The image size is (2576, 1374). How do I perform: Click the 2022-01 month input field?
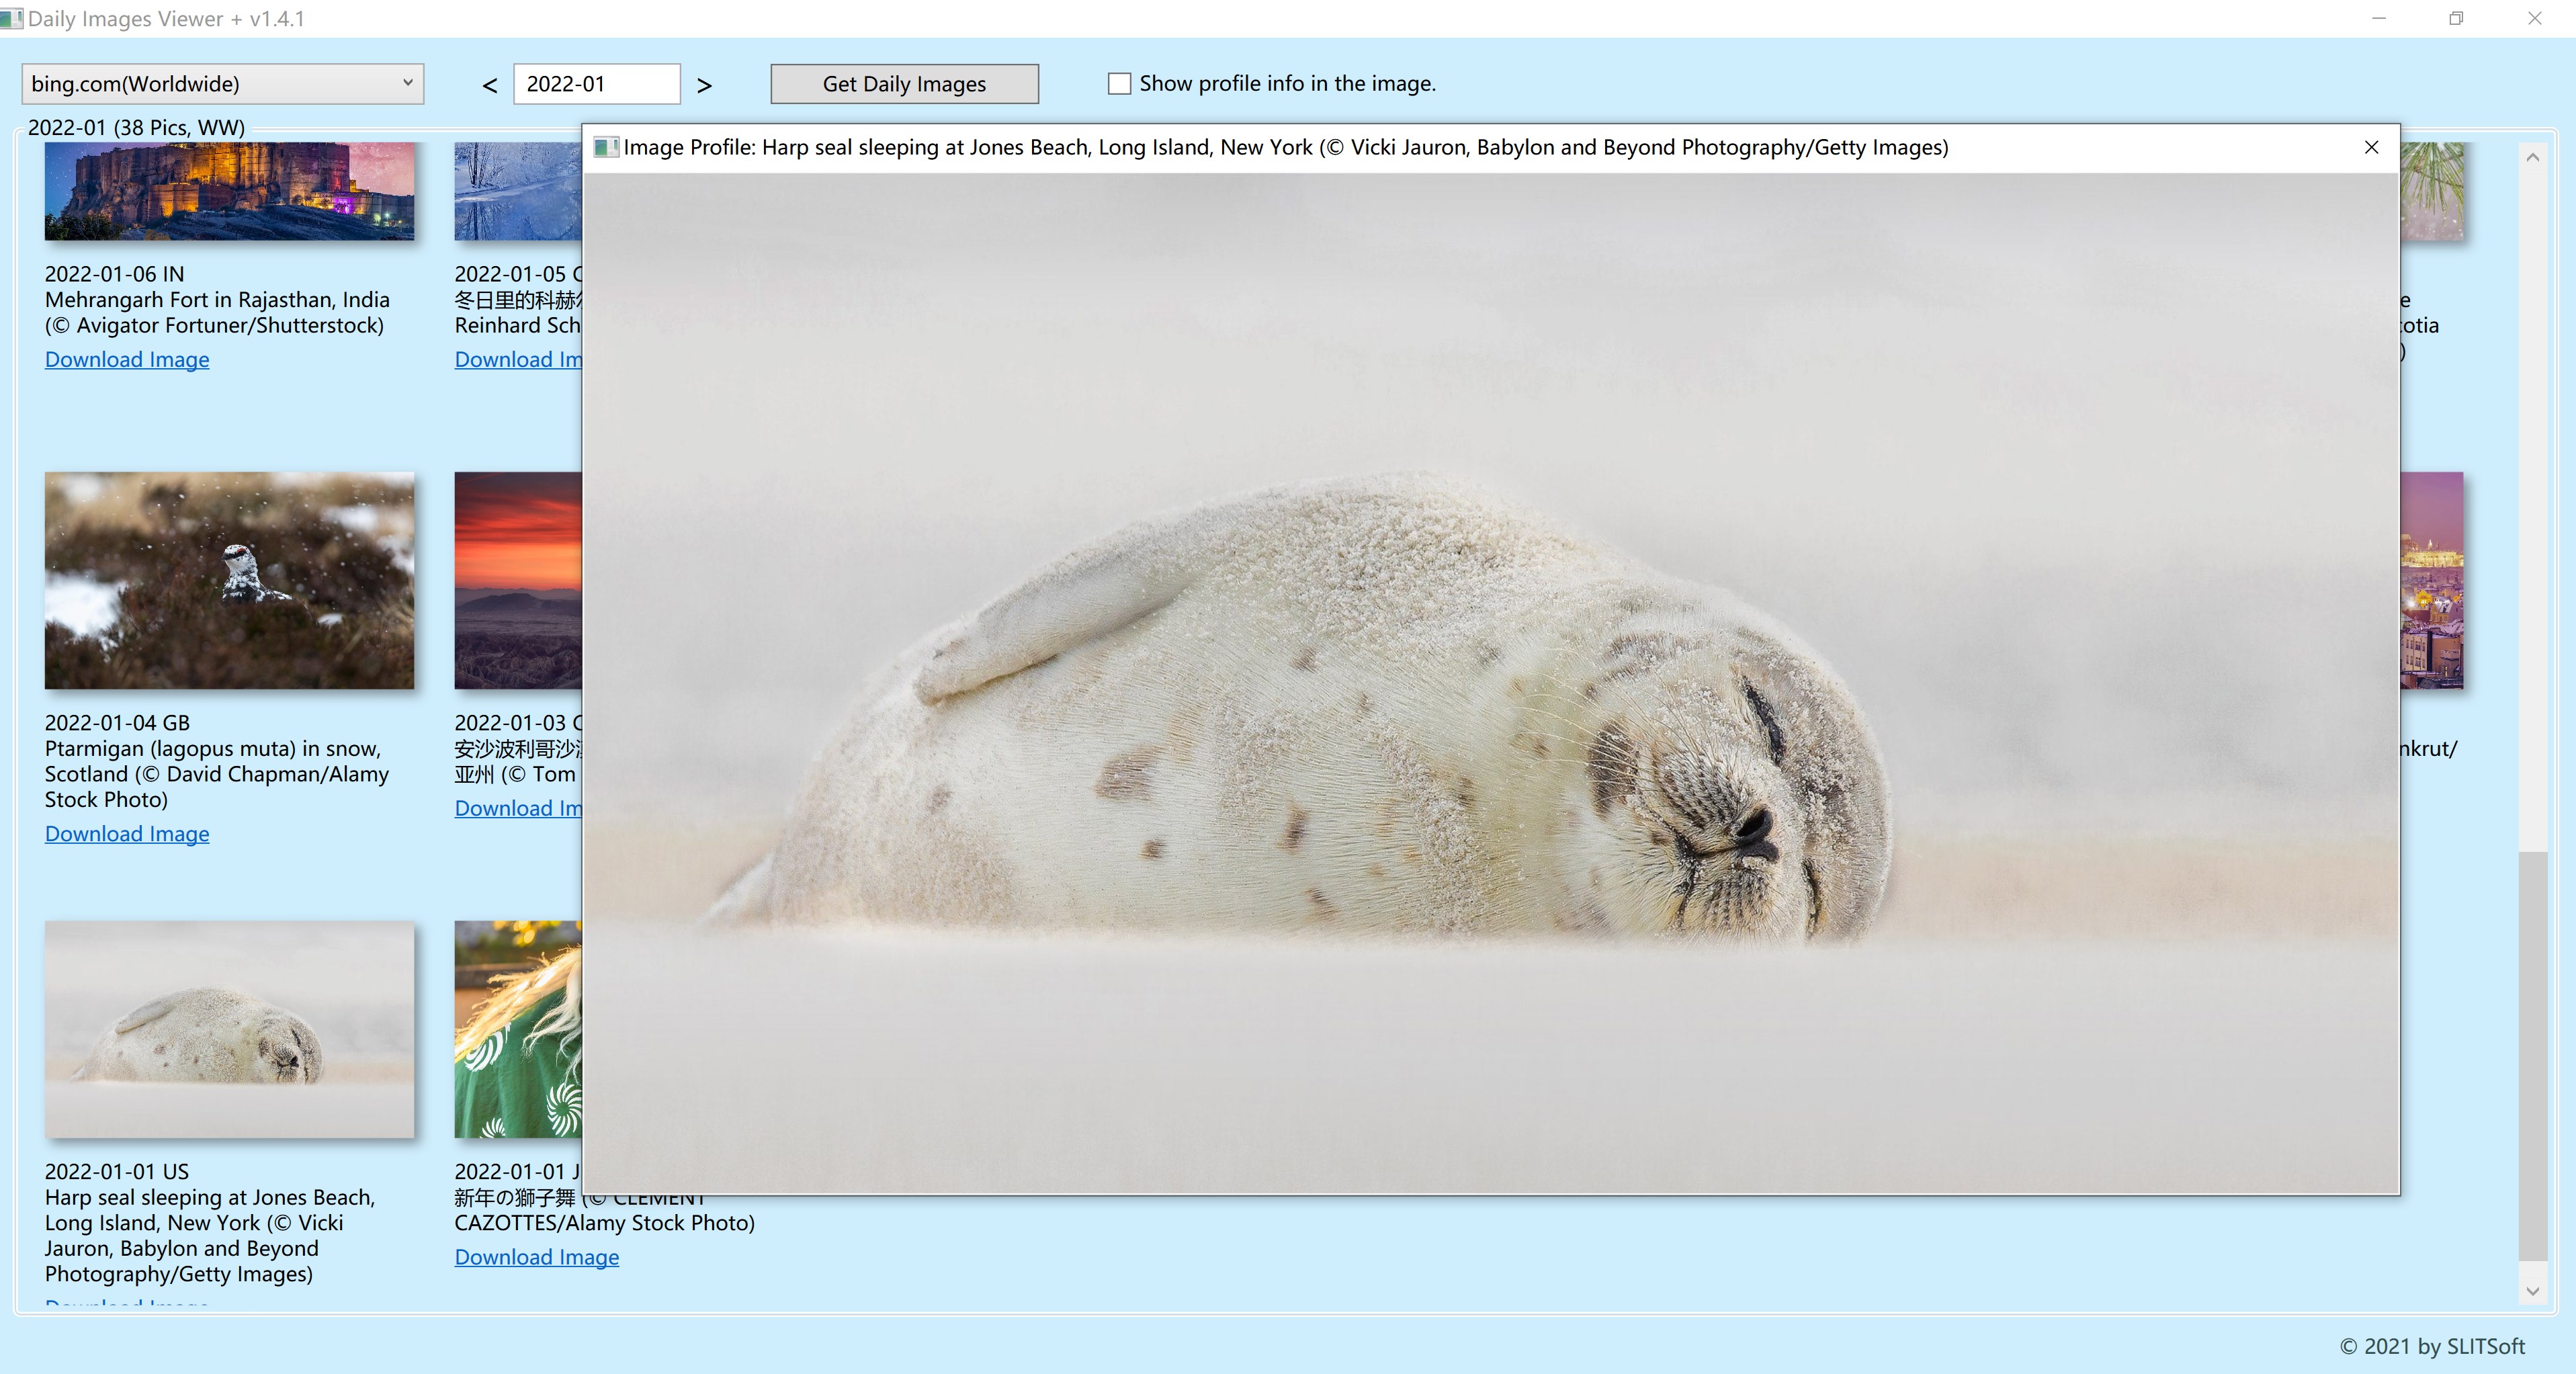tap(596, 84)
